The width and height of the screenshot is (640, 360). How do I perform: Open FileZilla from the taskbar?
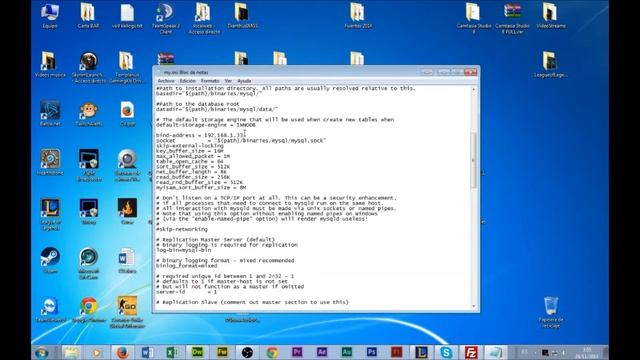[x=471, y=352]
